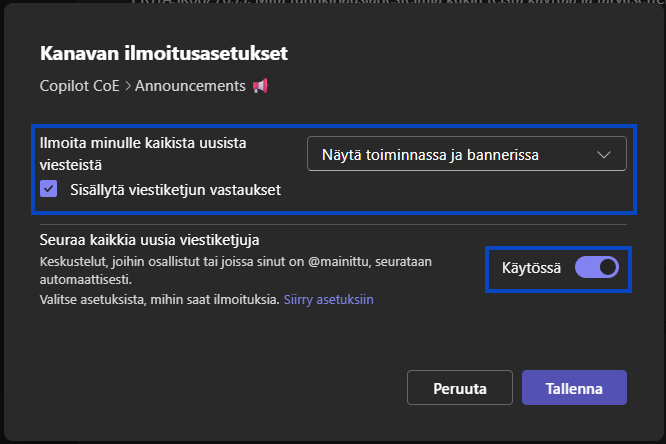Toggle the Sisällytä viestiketjun vastaukset checkbox
This screenshot has height=444, width=666.
point(49,189)
